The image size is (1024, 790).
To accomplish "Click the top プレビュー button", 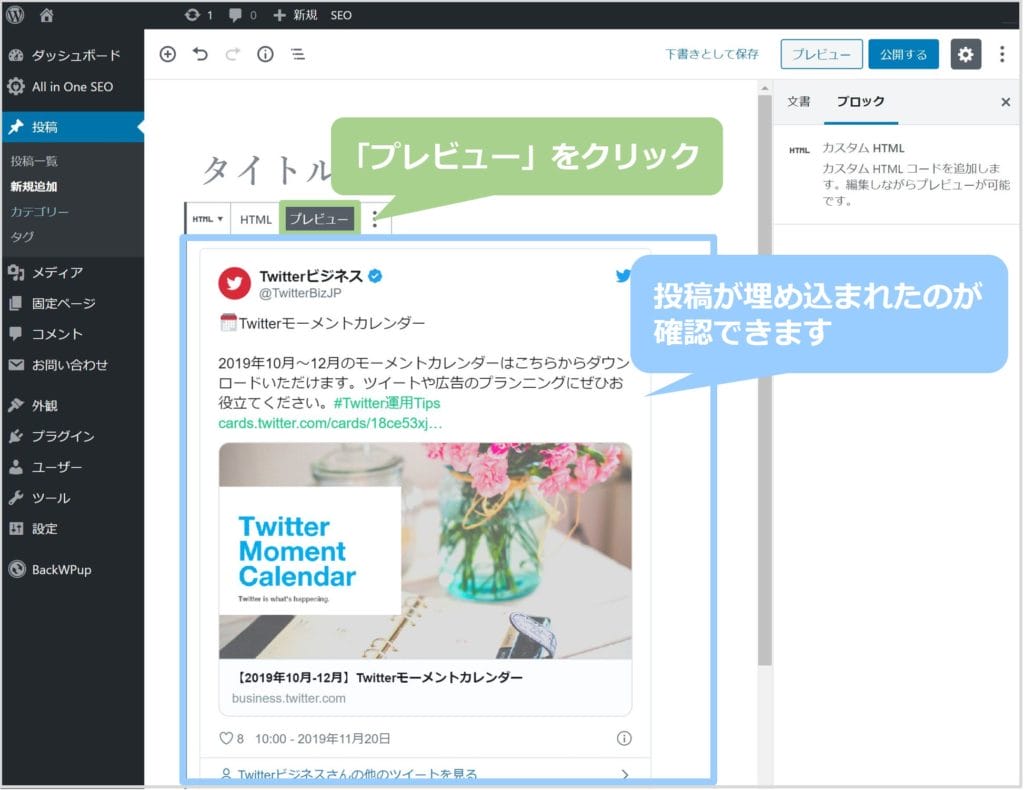I will click(822, 54).
